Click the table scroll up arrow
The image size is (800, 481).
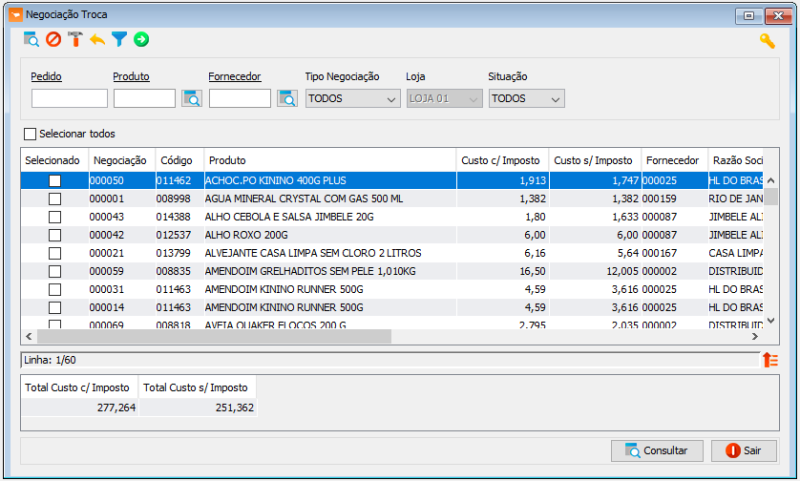771,181
